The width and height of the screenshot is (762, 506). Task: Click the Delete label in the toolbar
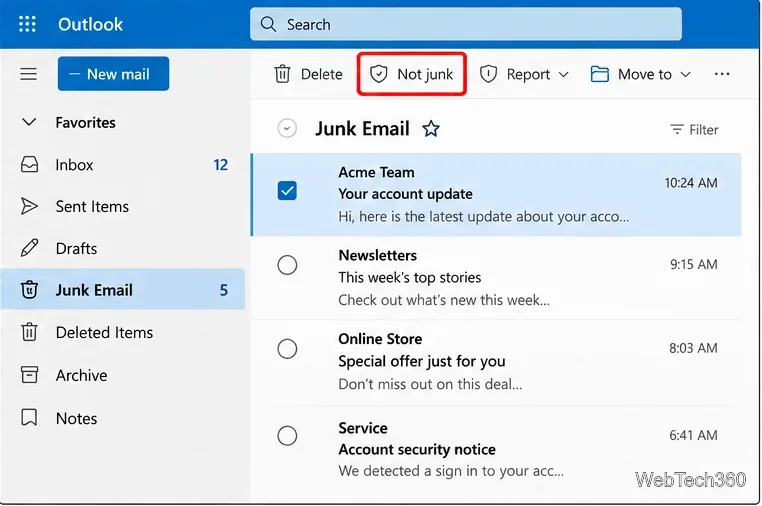click(x=322, y=74)
